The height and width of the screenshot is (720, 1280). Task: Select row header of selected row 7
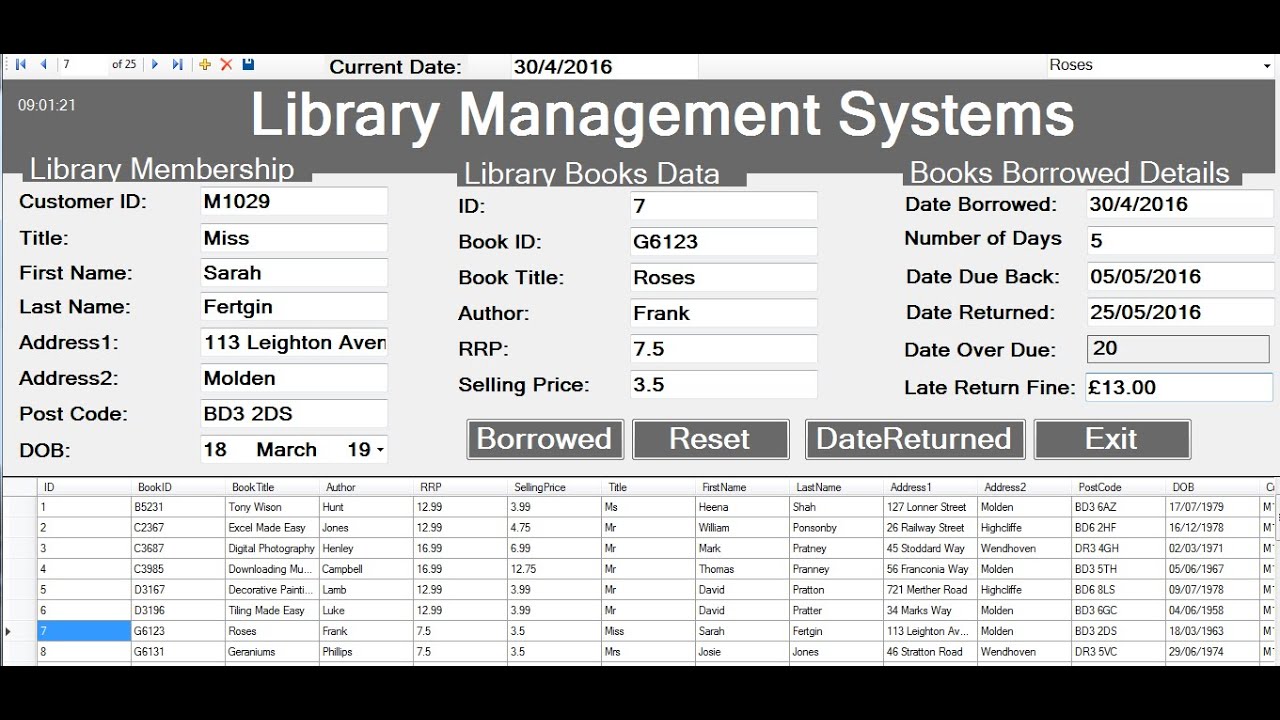pos(20,631)
